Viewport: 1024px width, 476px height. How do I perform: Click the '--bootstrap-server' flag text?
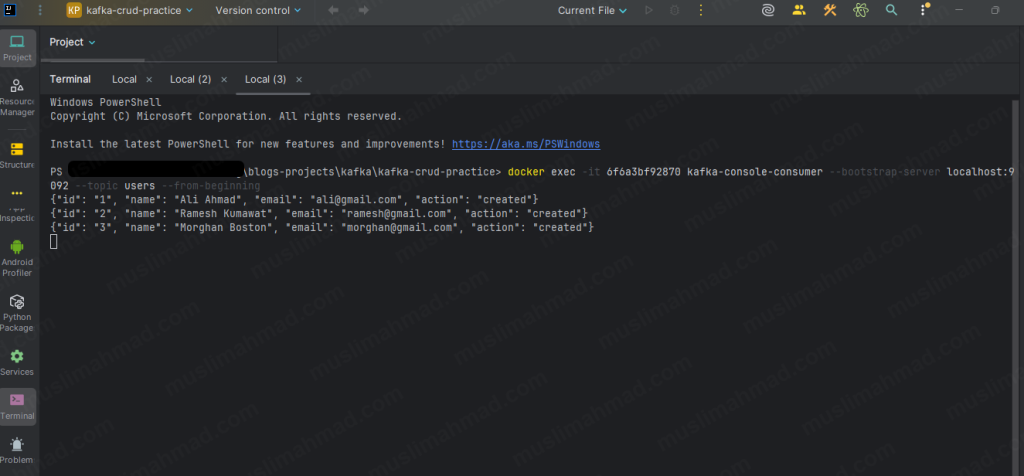(x=885, y=172)
